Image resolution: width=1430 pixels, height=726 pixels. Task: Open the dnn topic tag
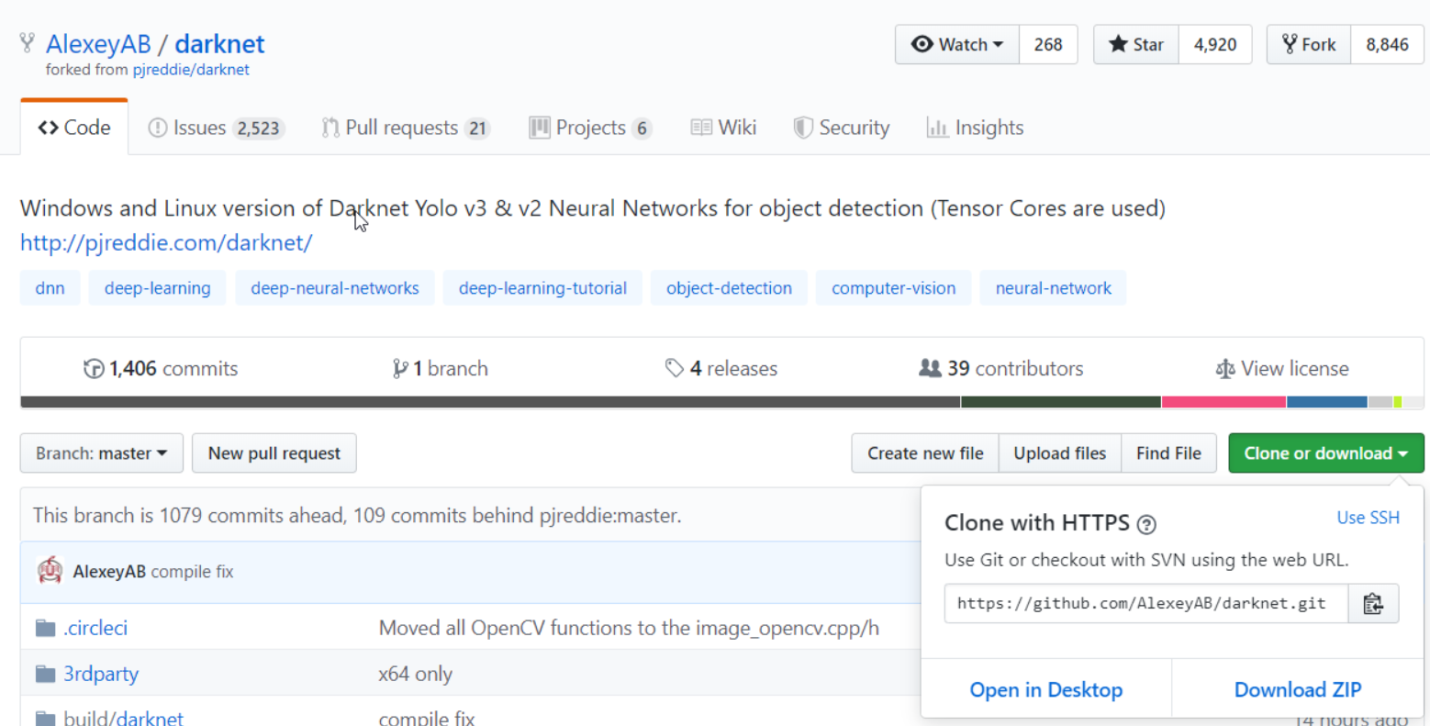click(x=50, y=288)
